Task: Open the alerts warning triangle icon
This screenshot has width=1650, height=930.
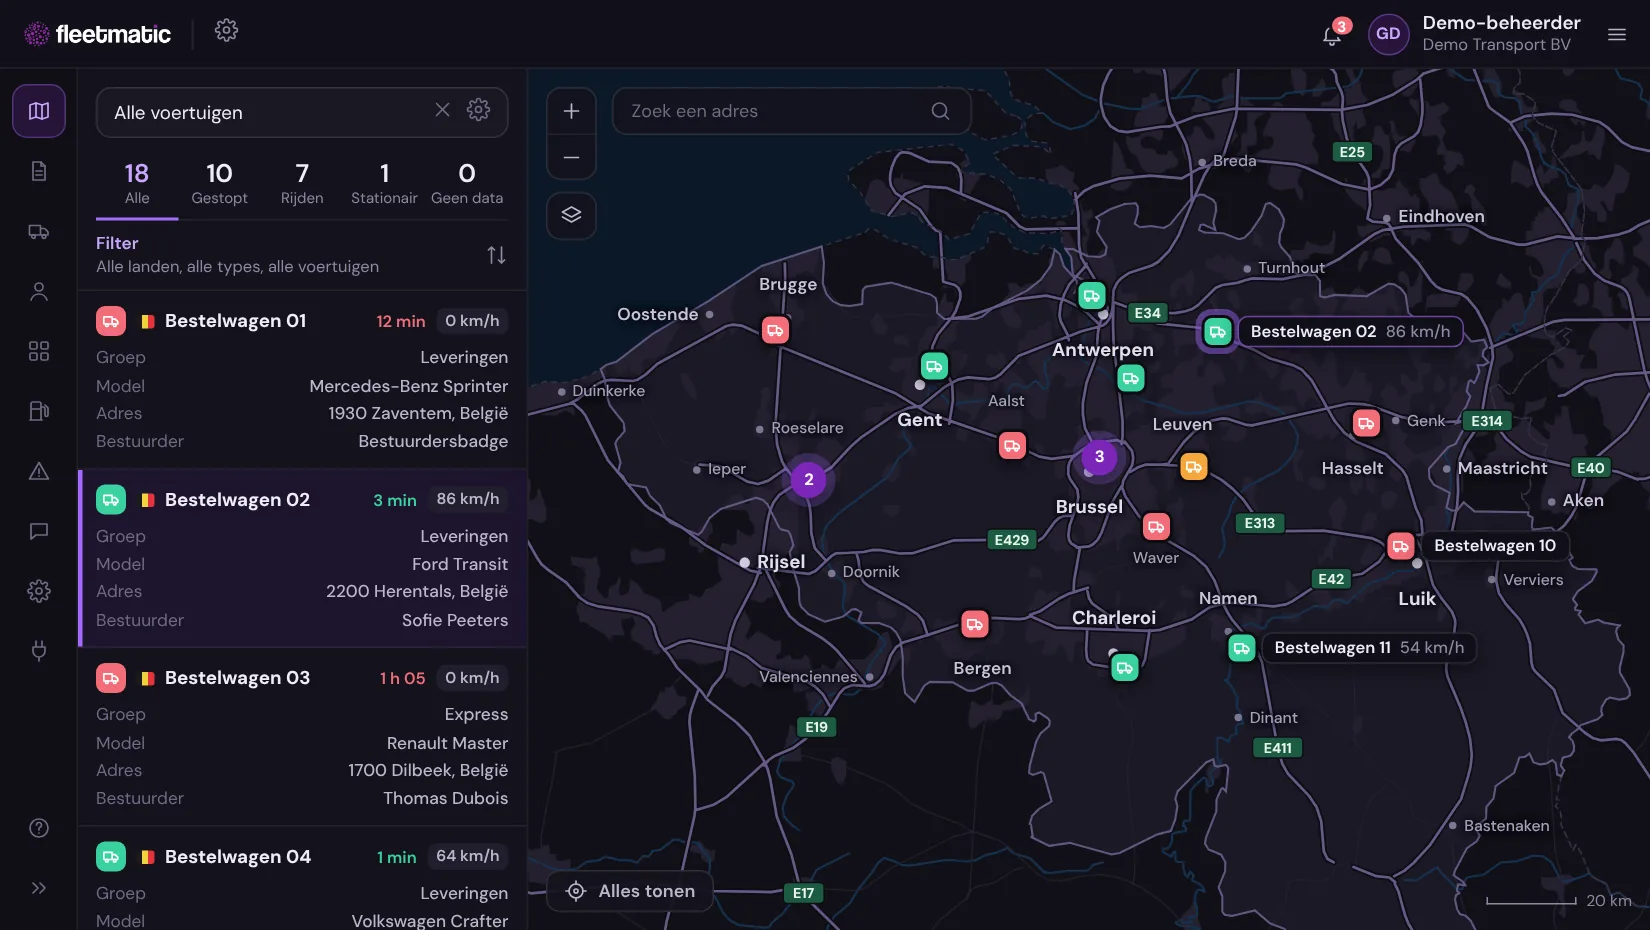Action: pyautogui.click(x=39, y=471)
